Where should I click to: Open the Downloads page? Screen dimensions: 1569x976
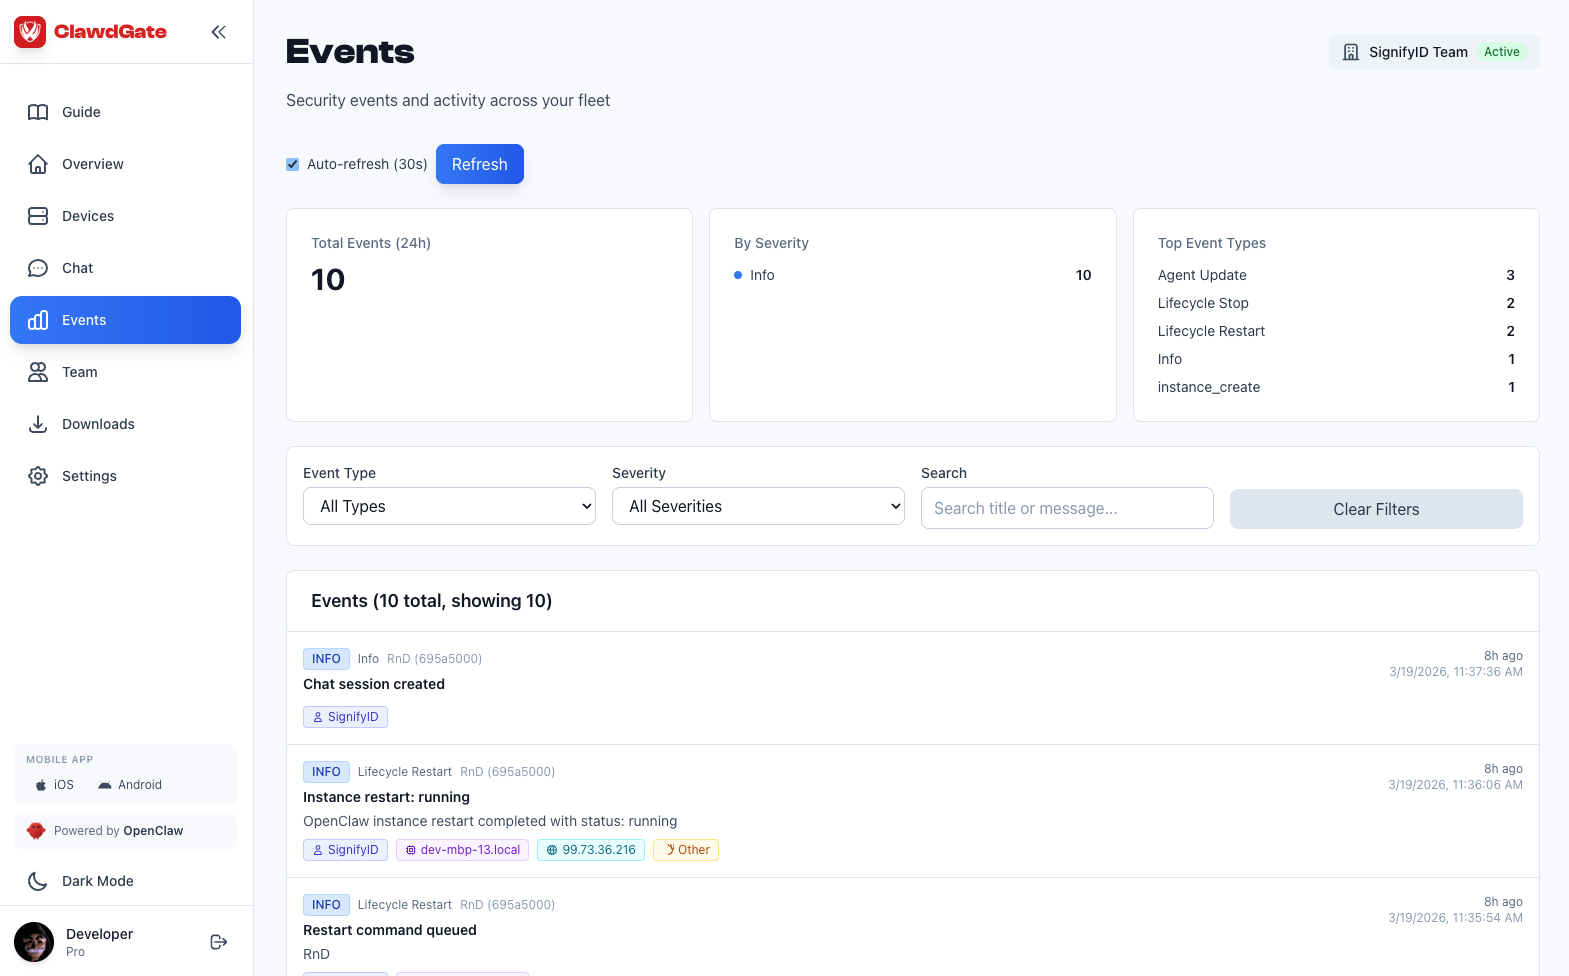pyautogui.click(x=125, y=424)
